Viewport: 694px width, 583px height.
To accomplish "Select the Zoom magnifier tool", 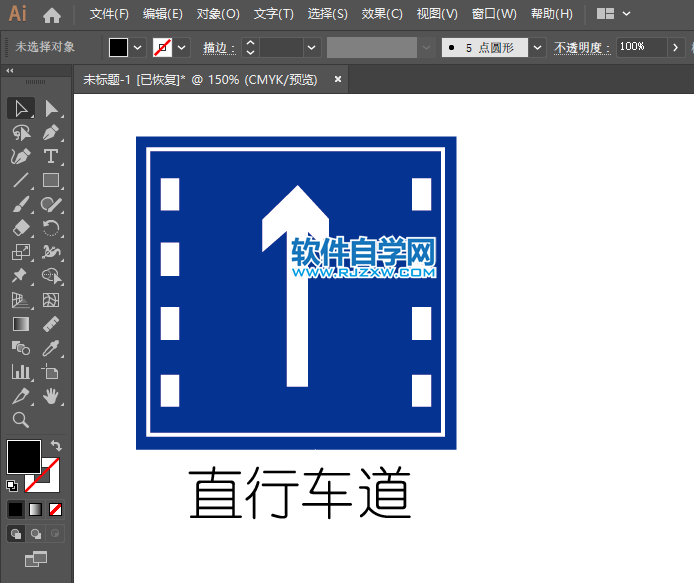I will pyautogui.click(x=20, y=420).
